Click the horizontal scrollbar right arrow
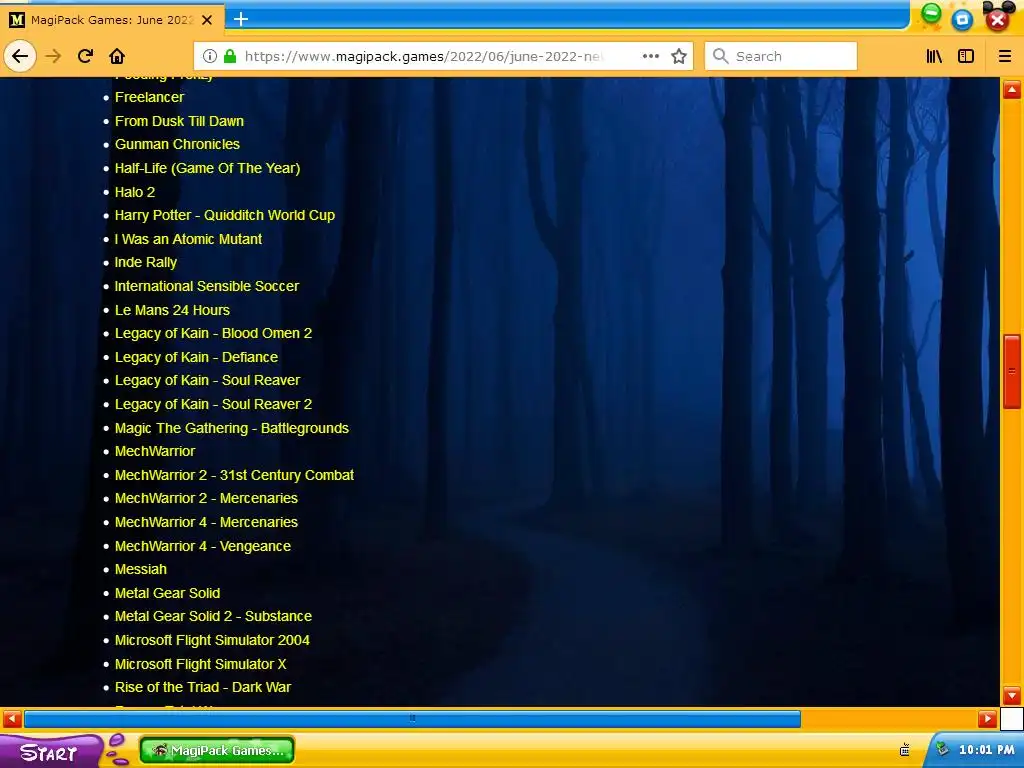Image resolution: width=1024 pixels, height=768 pixels. (x=987, y=719)
